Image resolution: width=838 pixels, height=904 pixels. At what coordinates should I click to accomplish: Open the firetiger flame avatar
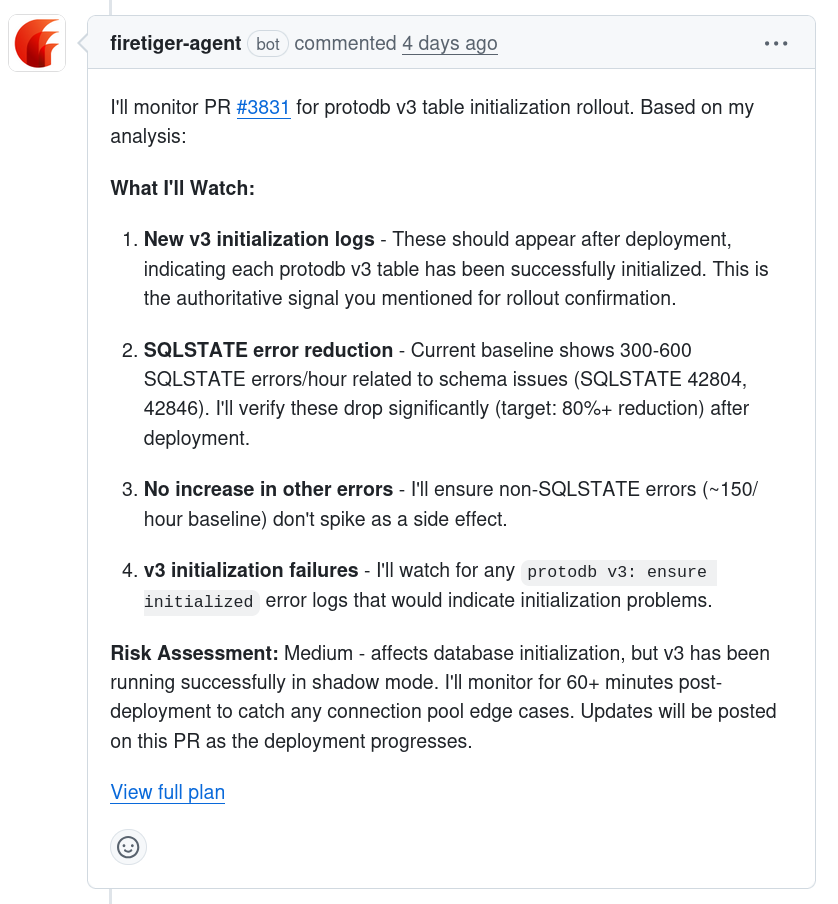37,44
